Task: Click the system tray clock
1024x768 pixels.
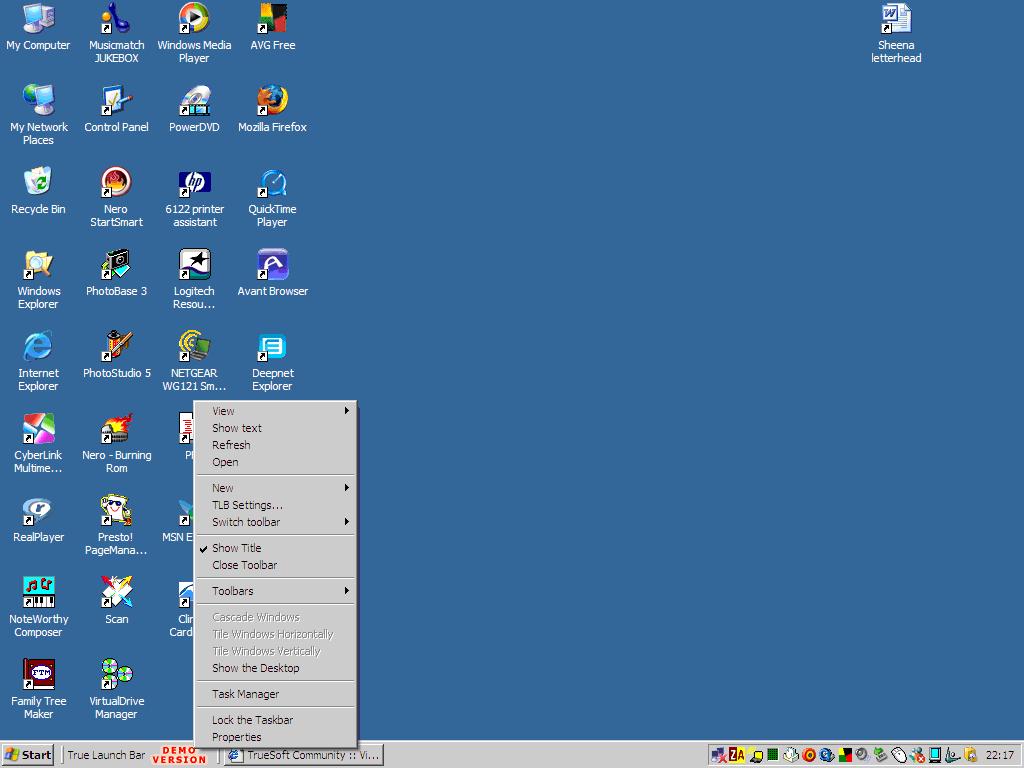Action: tap(999, 755)
